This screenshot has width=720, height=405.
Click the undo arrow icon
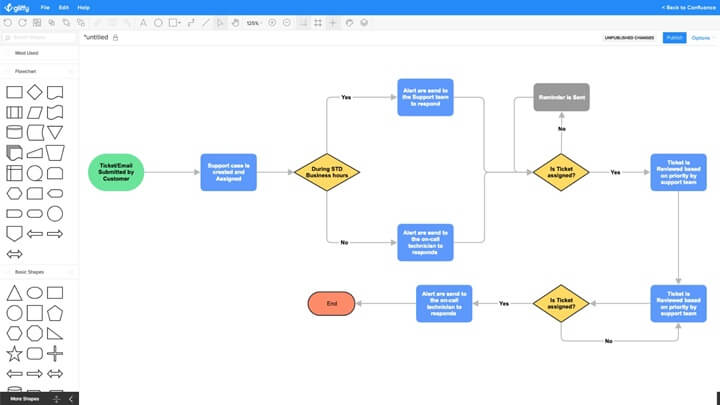8,22
